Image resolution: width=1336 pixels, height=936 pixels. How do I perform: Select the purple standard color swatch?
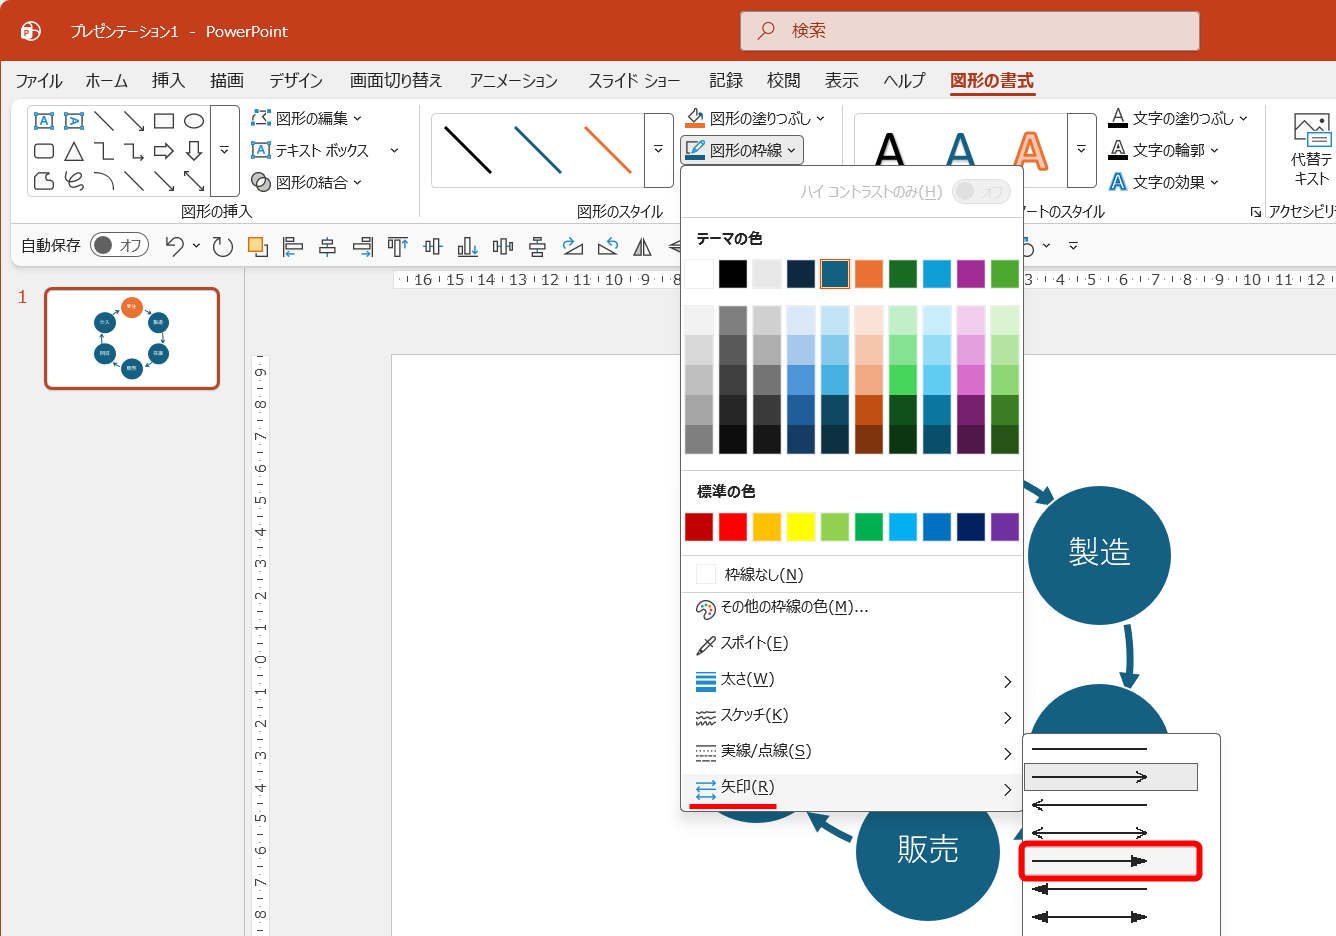click(x=1005, y=527)
